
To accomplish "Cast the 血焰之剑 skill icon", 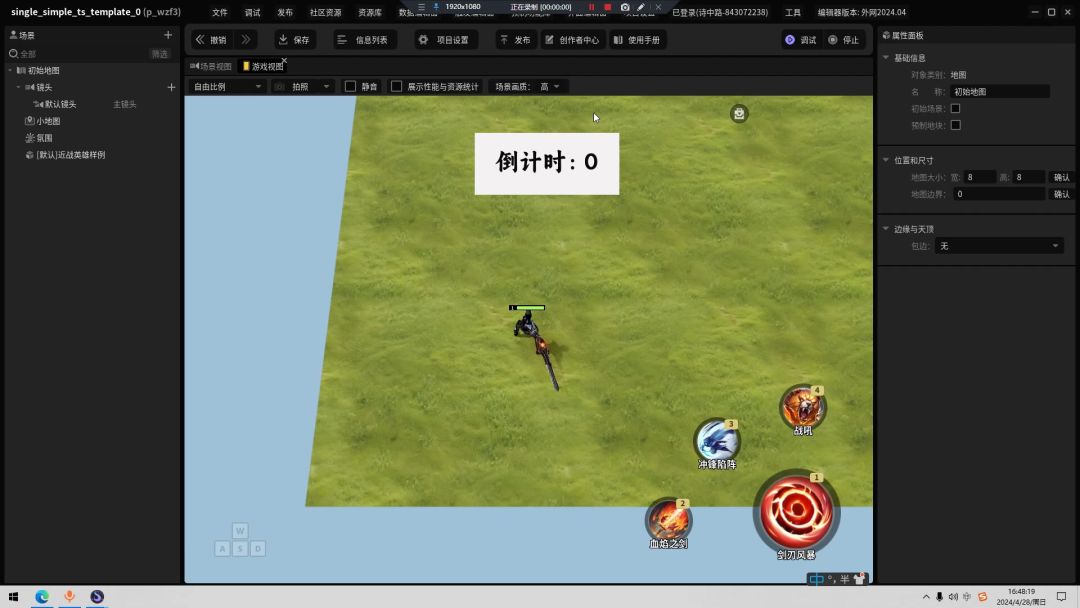I will pos(668,519).
